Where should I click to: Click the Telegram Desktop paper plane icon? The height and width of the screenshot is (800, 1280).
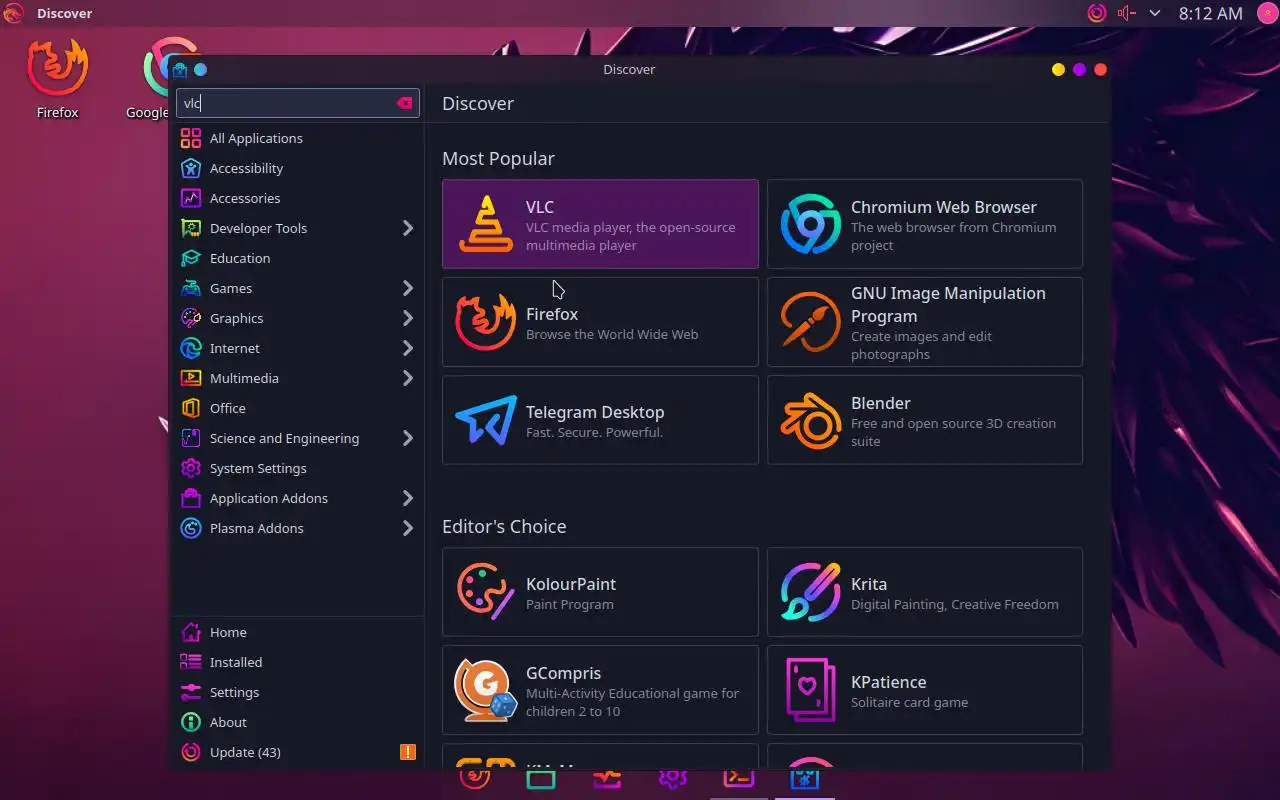click(486, 420)
